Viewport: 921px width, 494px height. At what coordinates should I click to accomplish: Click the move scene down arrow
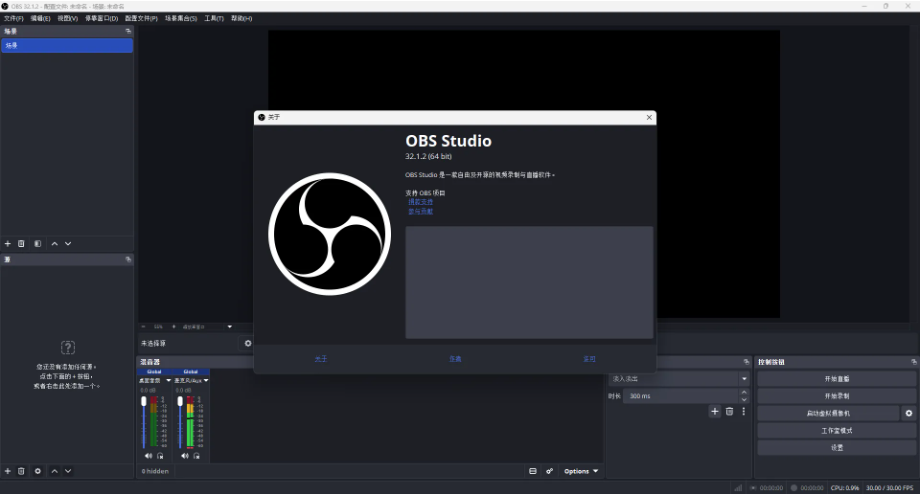point(68,243)
